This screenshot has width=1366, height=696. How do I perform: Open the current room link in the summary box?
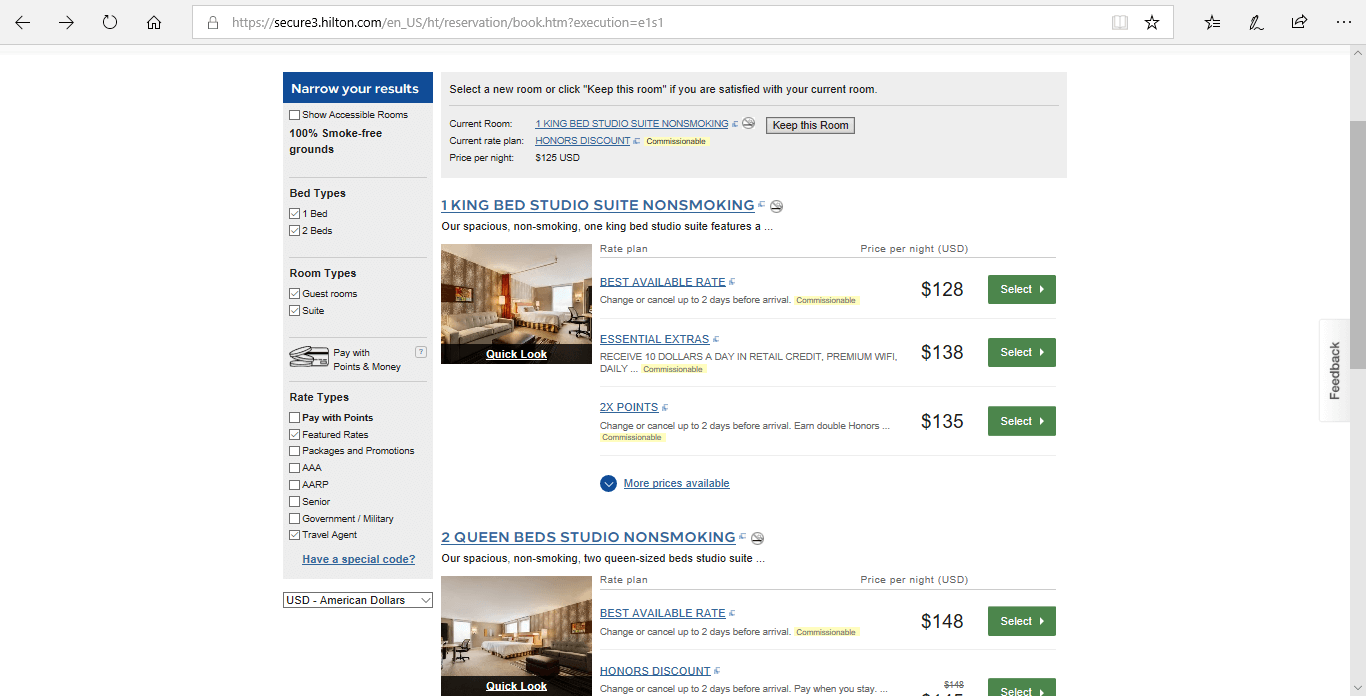tap(632, 124)
